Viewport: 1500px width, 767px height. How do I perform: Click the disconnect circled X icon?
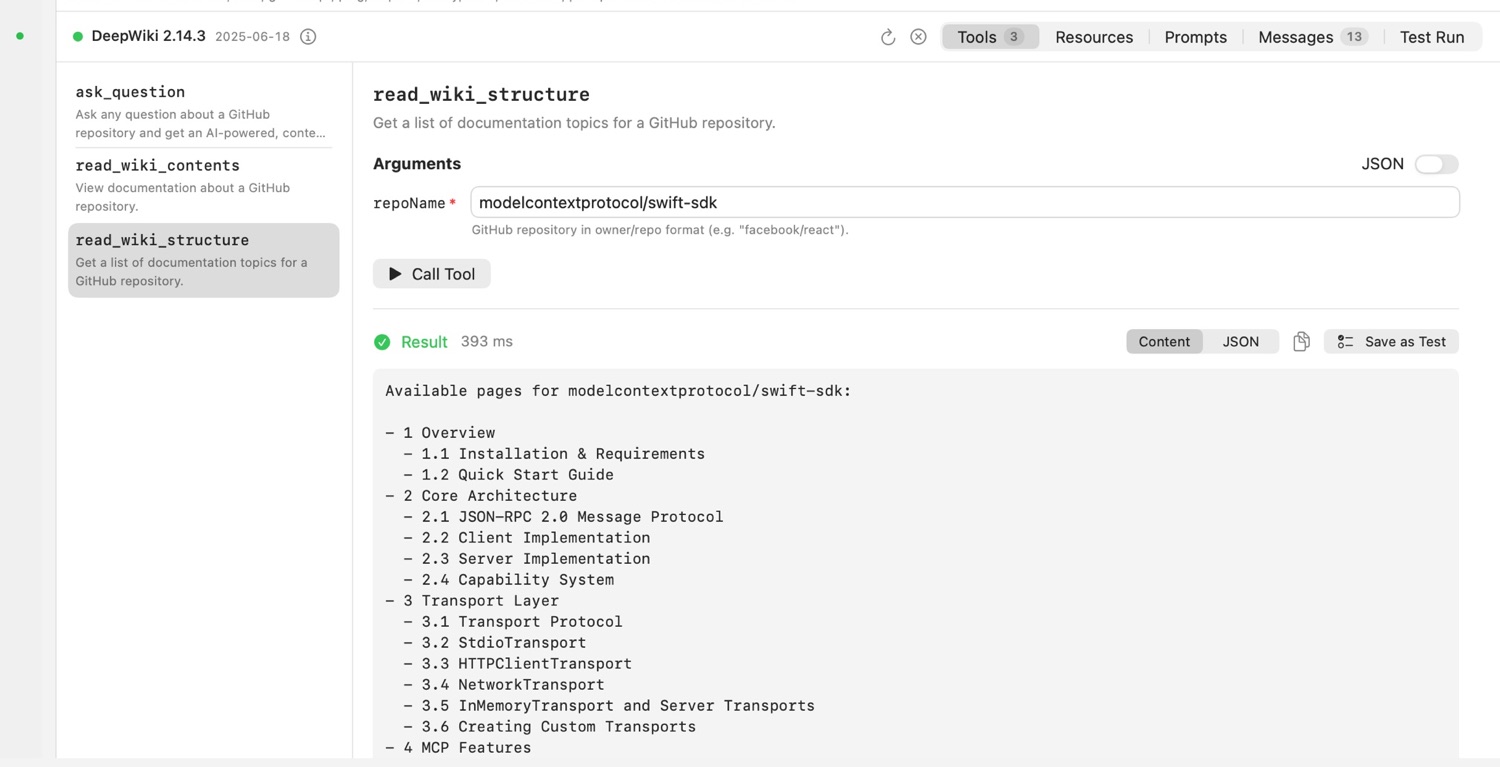pos(918,37)
